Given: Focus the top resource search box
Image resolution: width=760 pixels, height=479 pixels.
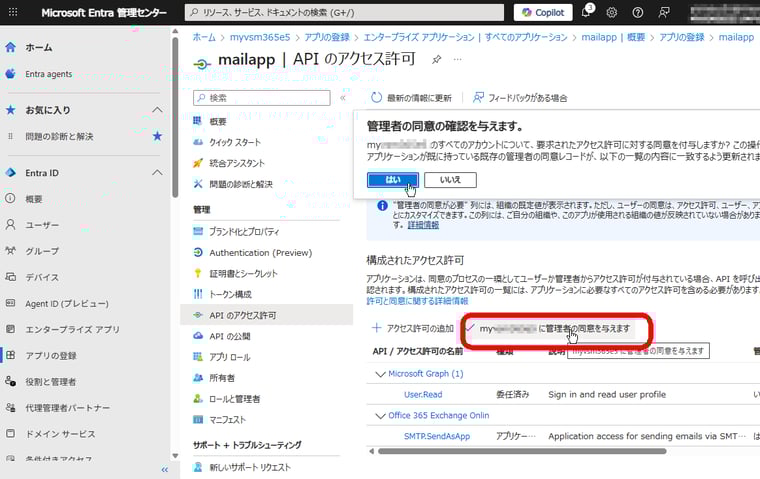Looking at the screenshot, I should 344,13.
